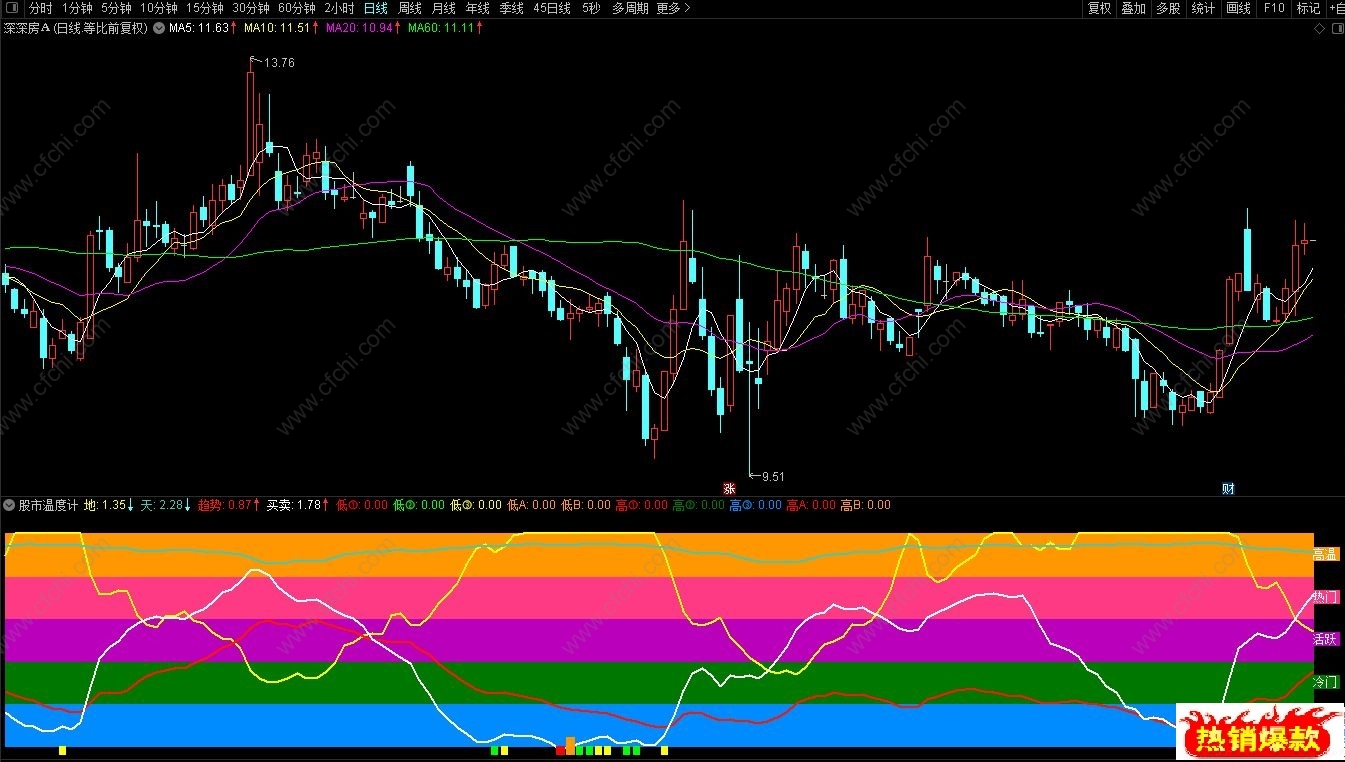Click the 高A: 0.00 indicator value
This screenshot has width=1345, height=762.
pos(810,505)
